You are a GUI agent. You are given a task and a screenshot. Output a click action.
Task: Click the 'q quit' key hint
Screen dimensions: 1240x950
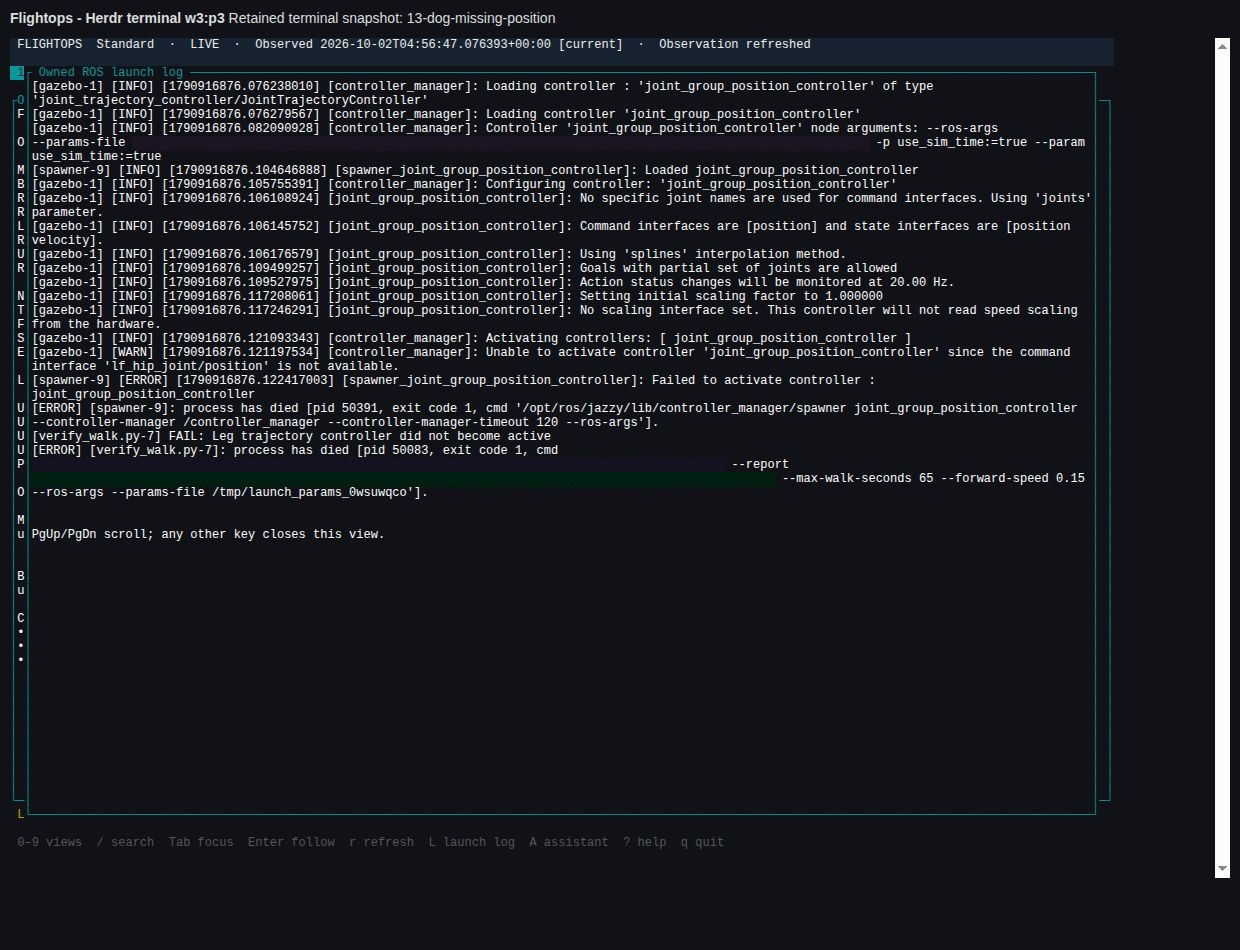(x=703, y=842)
